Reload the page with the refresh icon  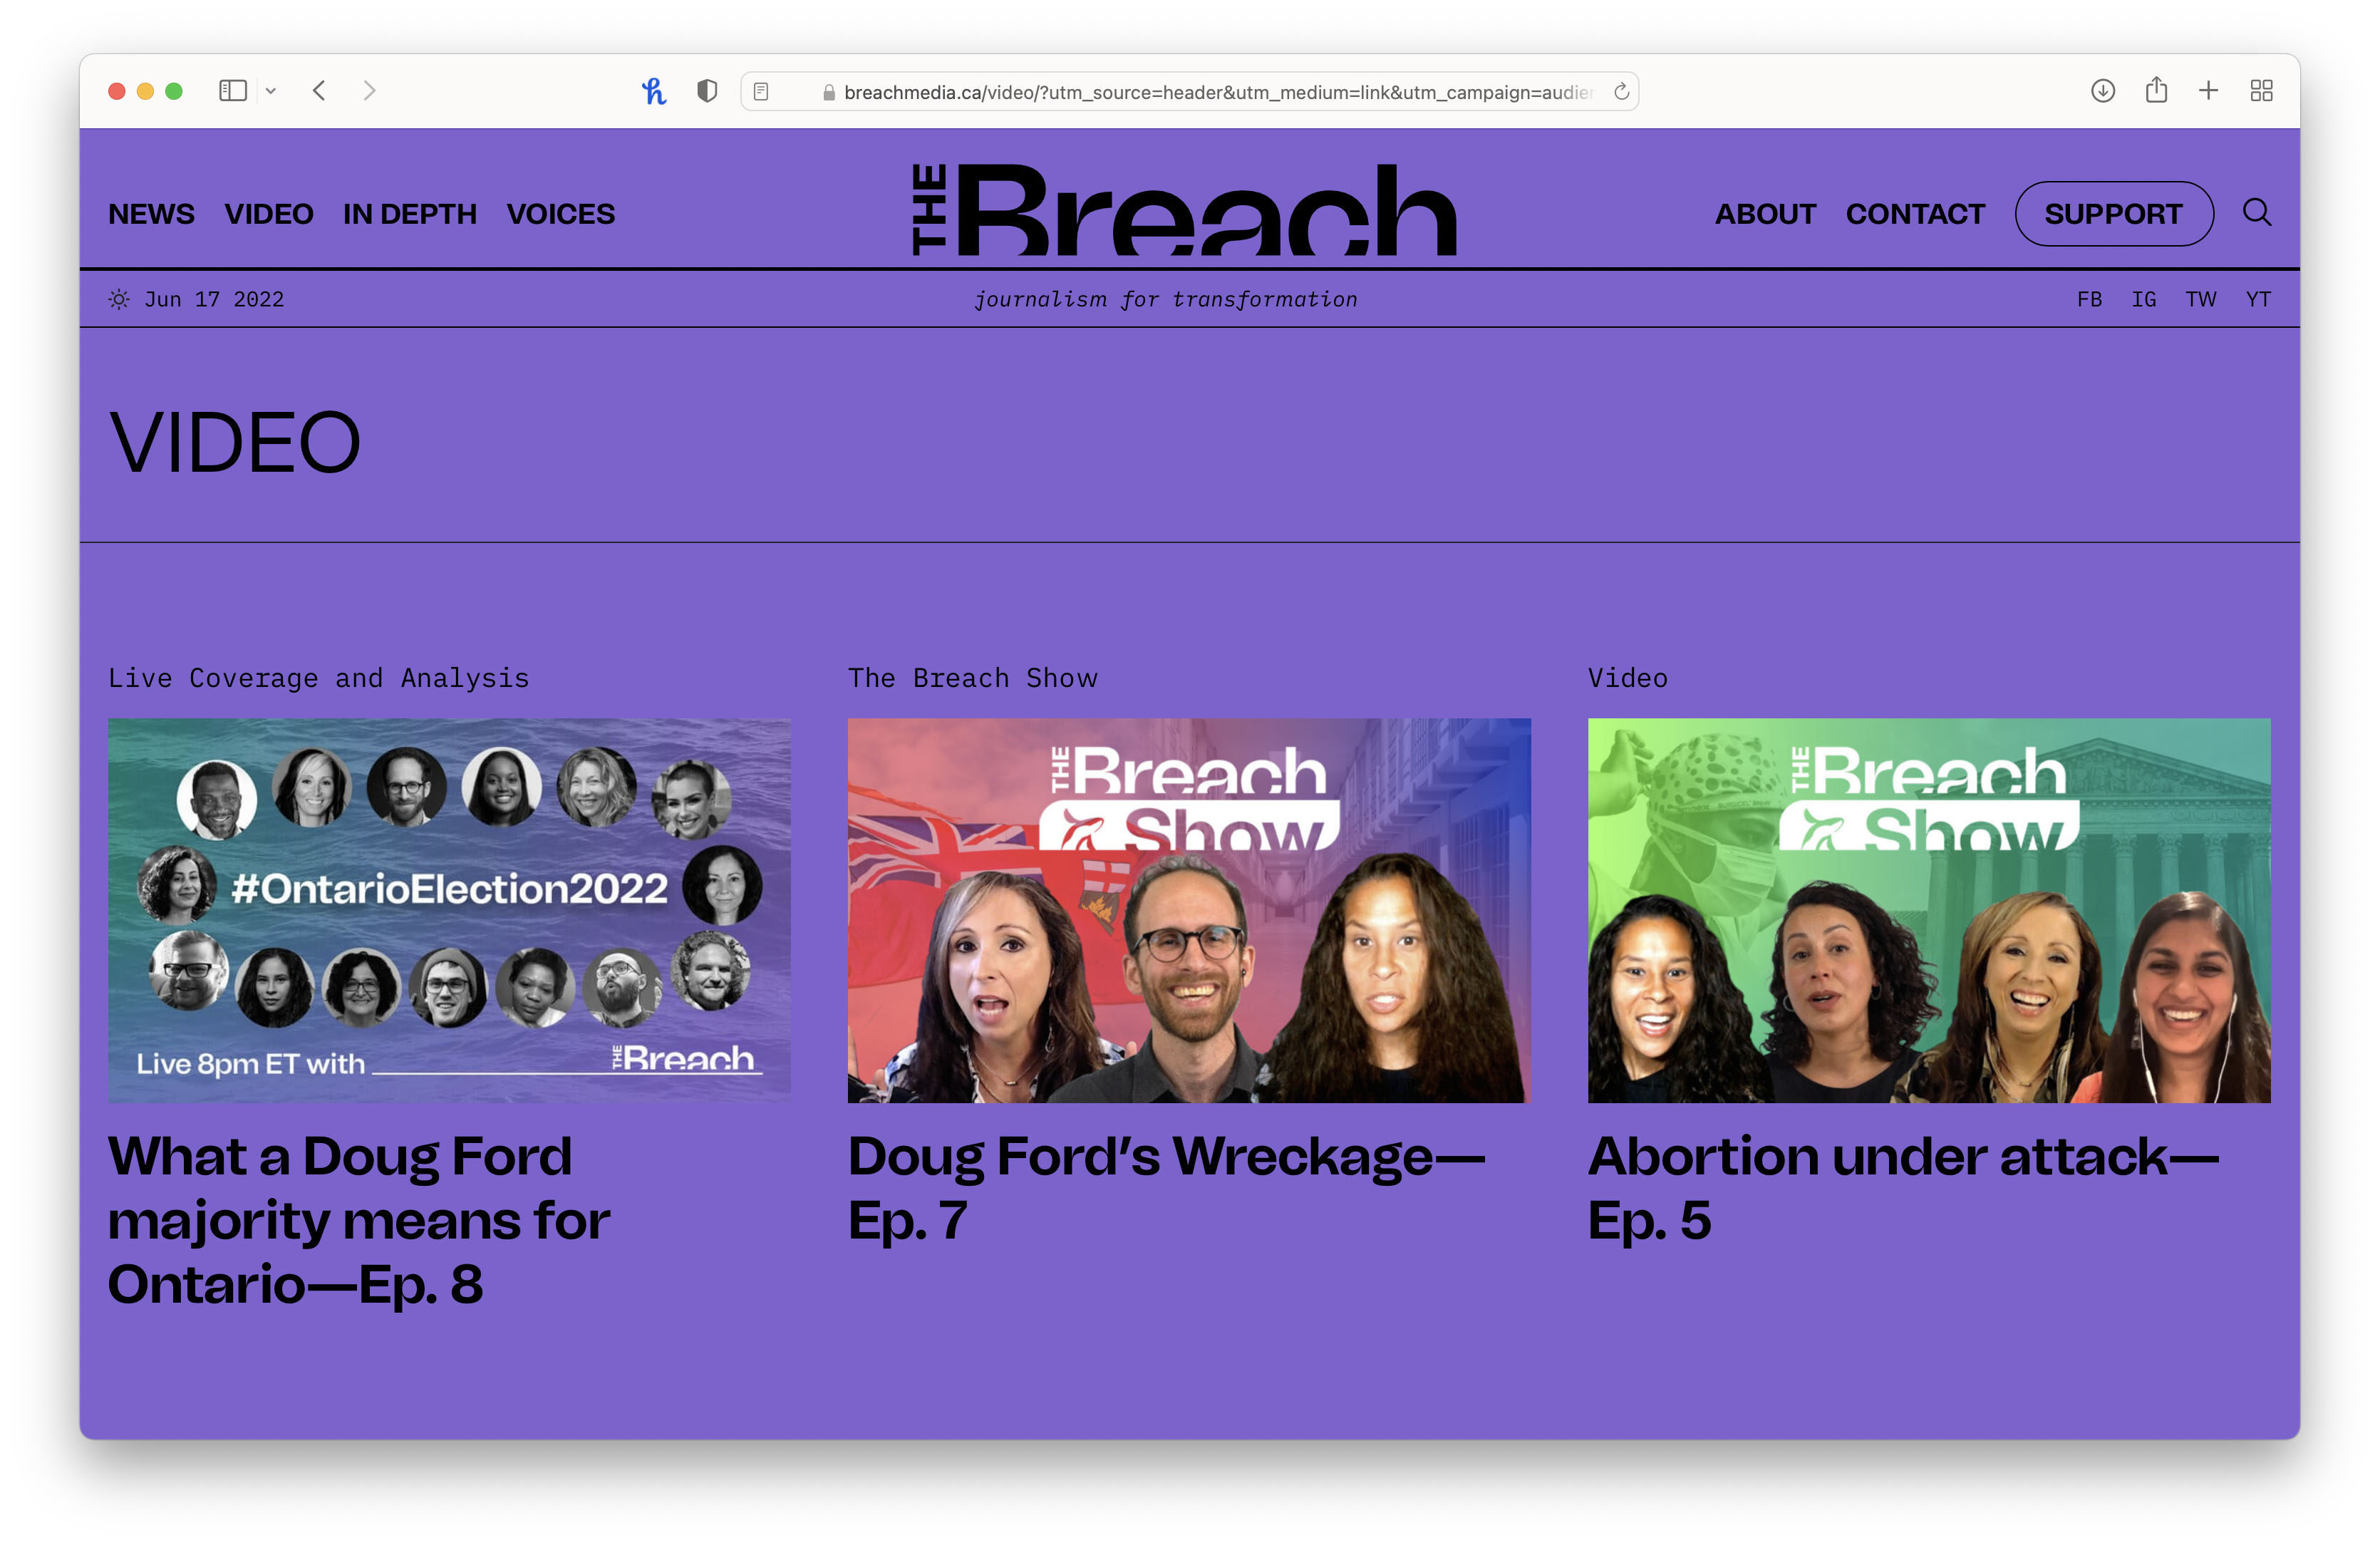click(x=1621, y=92)
